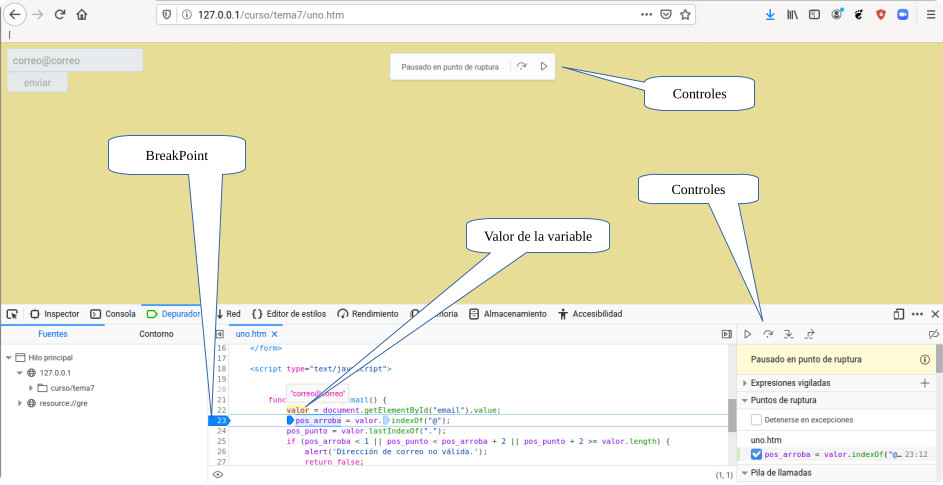Click the right debugger panel scrollbar
943x485 pixels.
[x=939, y=359]
